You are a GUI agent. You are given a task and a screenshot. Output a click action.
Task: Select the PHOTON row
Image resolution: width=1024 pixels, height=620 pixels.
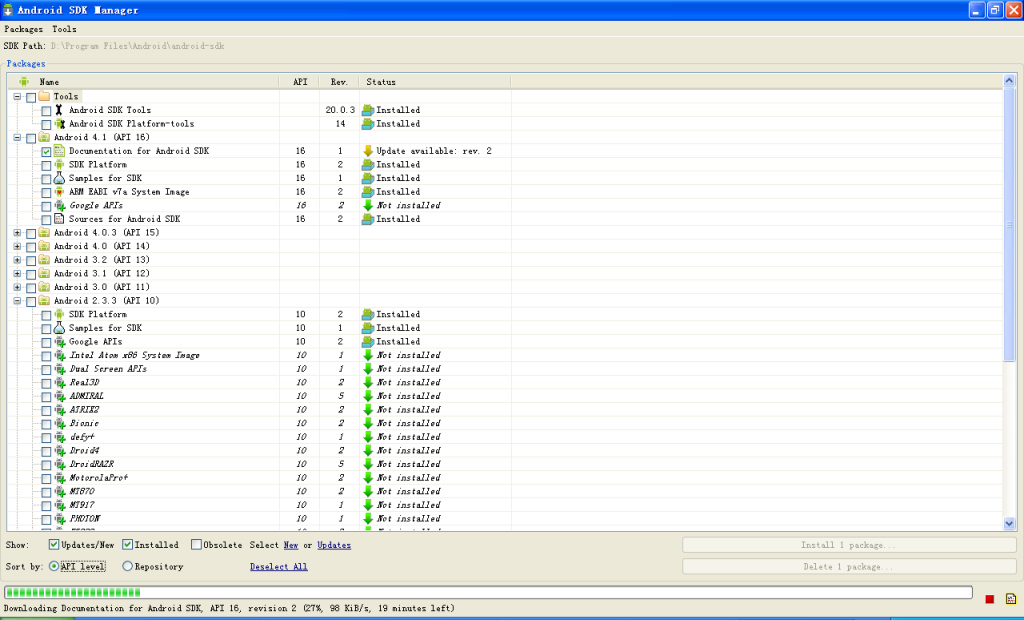pos(505,519)
